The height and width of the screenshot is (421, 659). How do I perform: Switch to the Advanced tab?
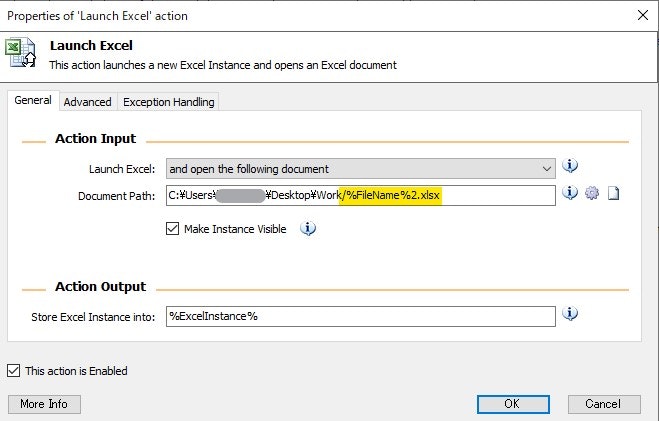pyautogui.click(x=87, y=102)
